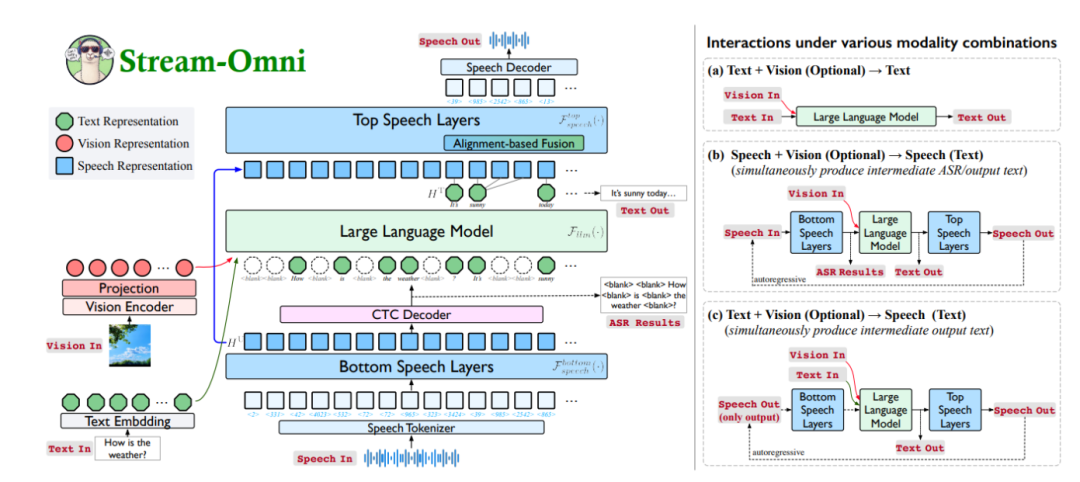Screen dimensions: 1080x482
Task: Click the Speech Representation legend label
Action: (135, 166)
